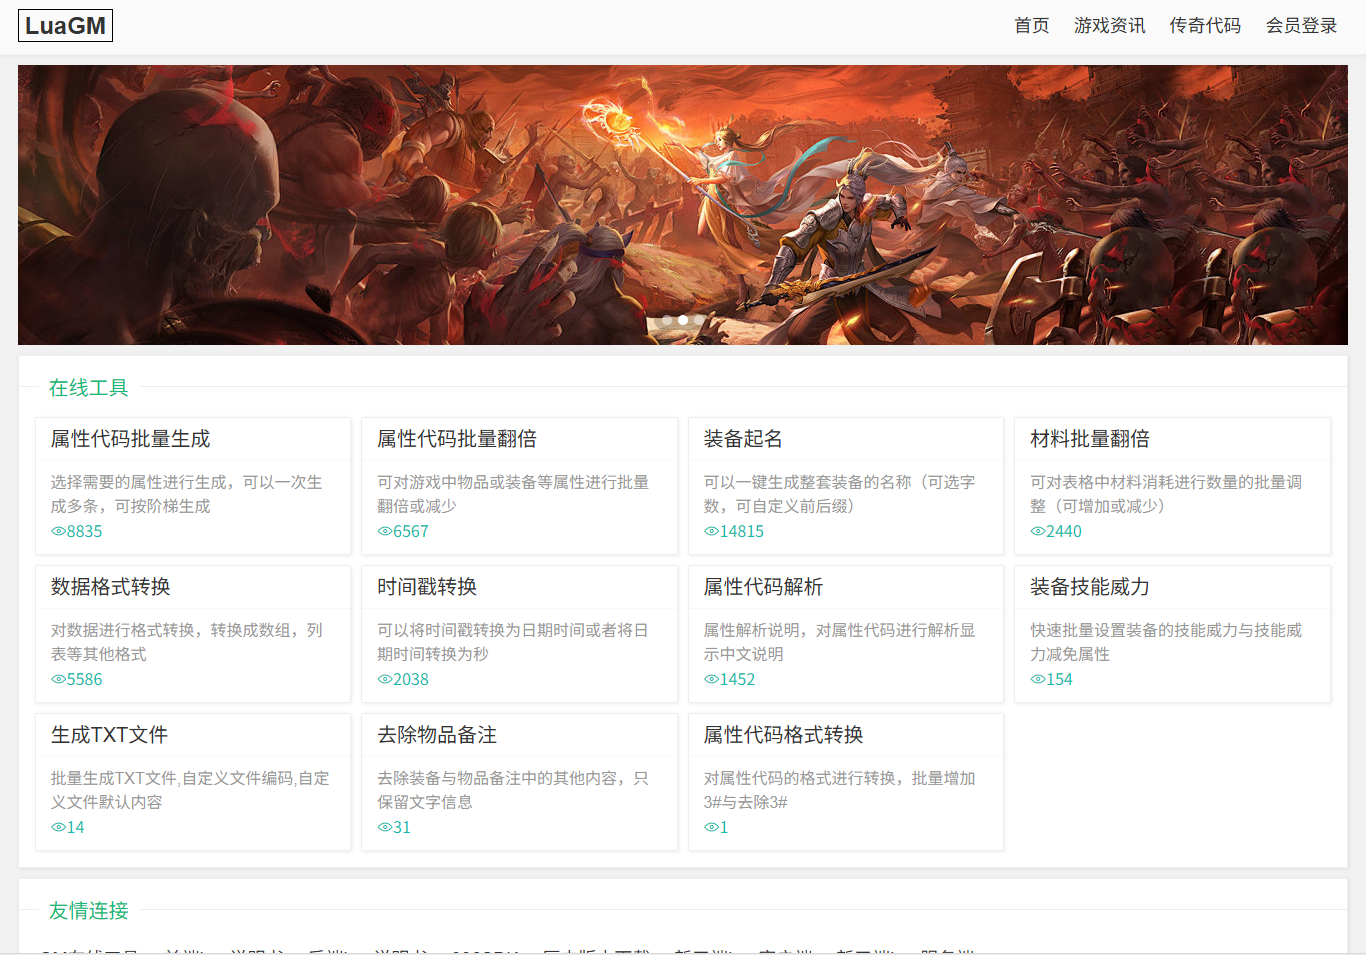The width and height of the screenshot is (1366, 955).
Task: Click the eye icon beside 2038
Action: 384,679
